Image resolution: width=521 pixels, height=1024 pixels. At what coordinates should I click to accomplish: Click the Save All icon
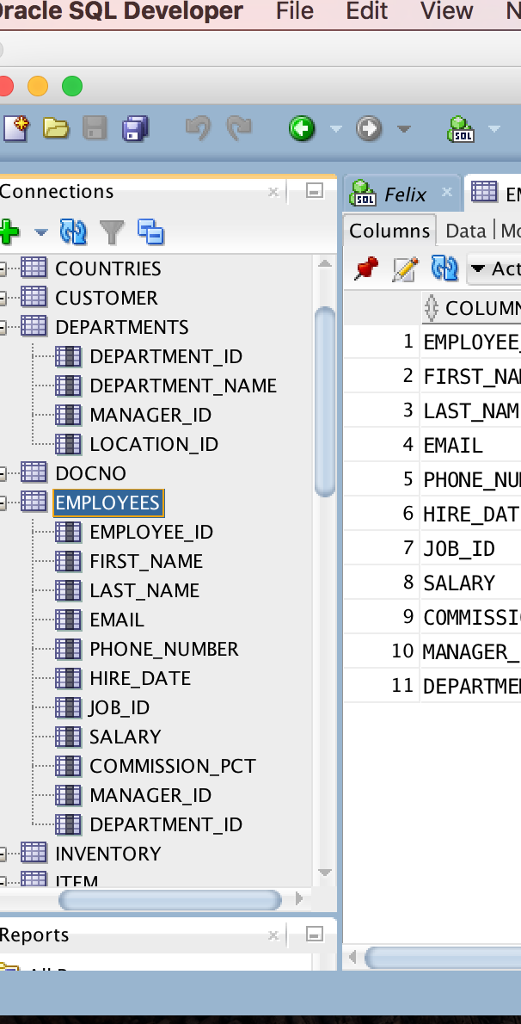(x=135, y=129)
